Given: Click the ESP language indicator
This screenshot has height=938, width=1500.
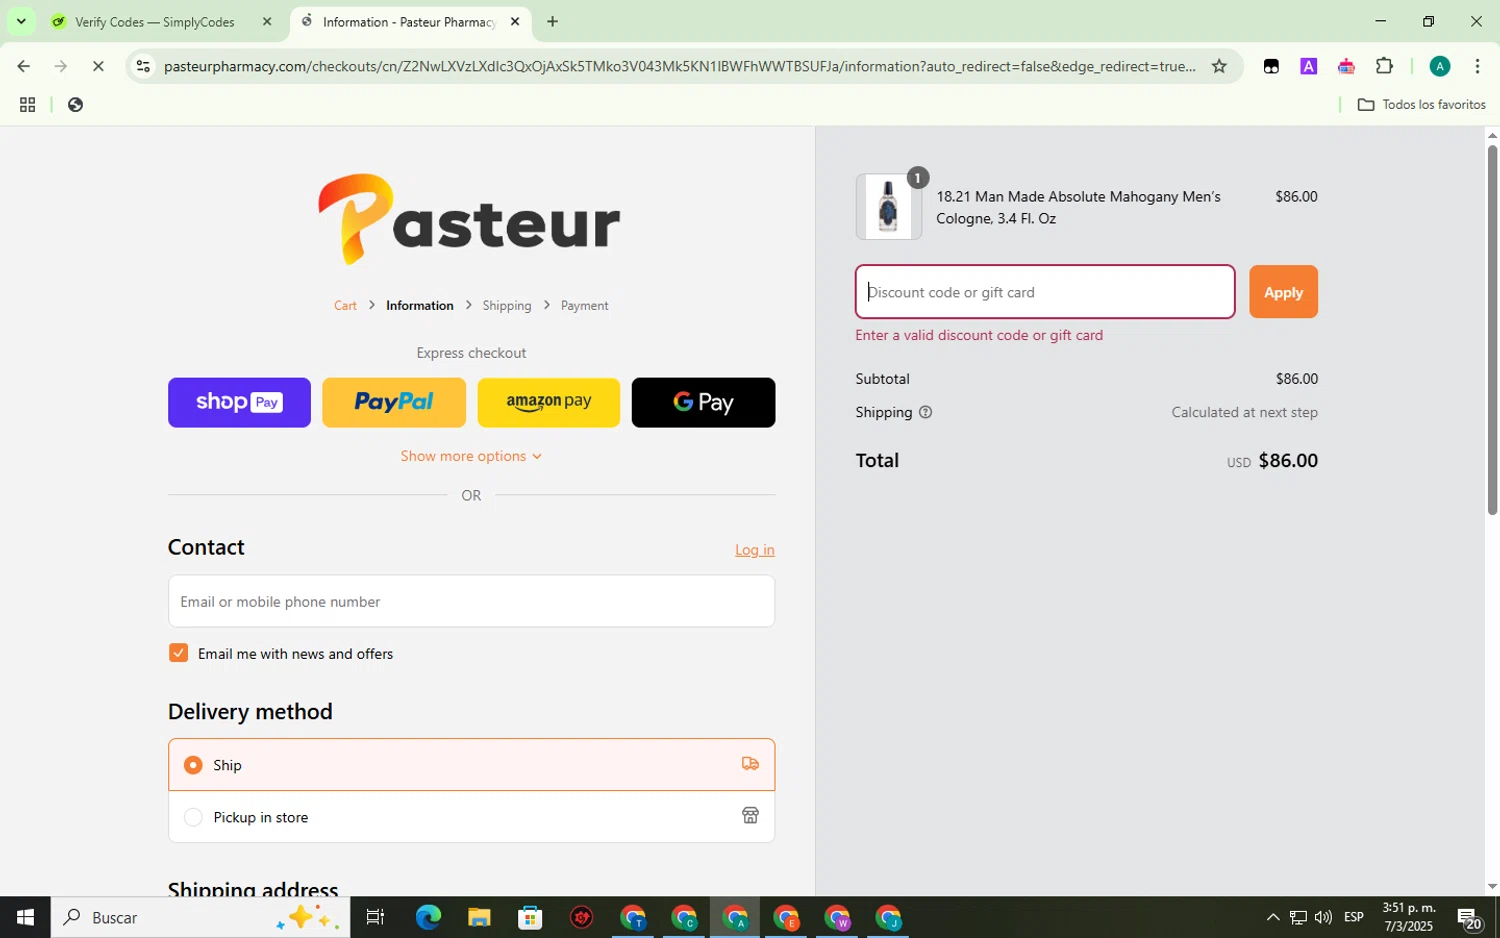Looking at the screenshot, I should [x=1354, y=917].
